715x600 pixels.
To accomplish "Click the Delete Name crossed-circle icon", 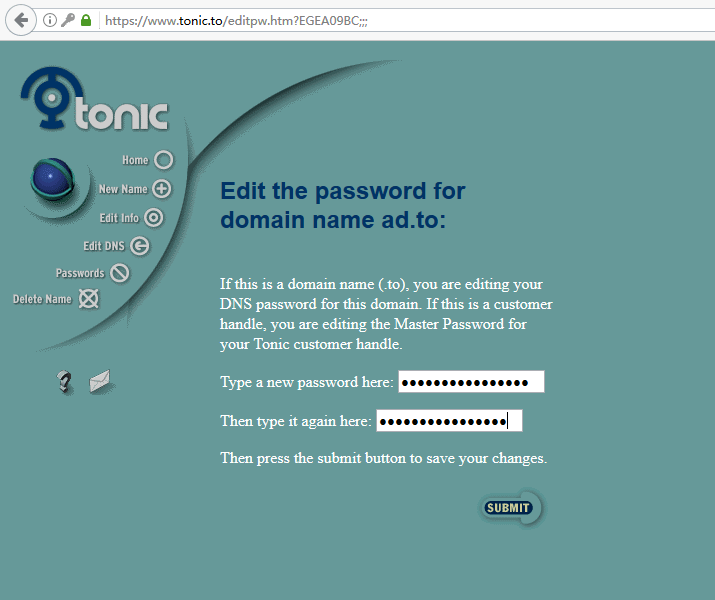I will pyautogui.click(x=88, y=299).
